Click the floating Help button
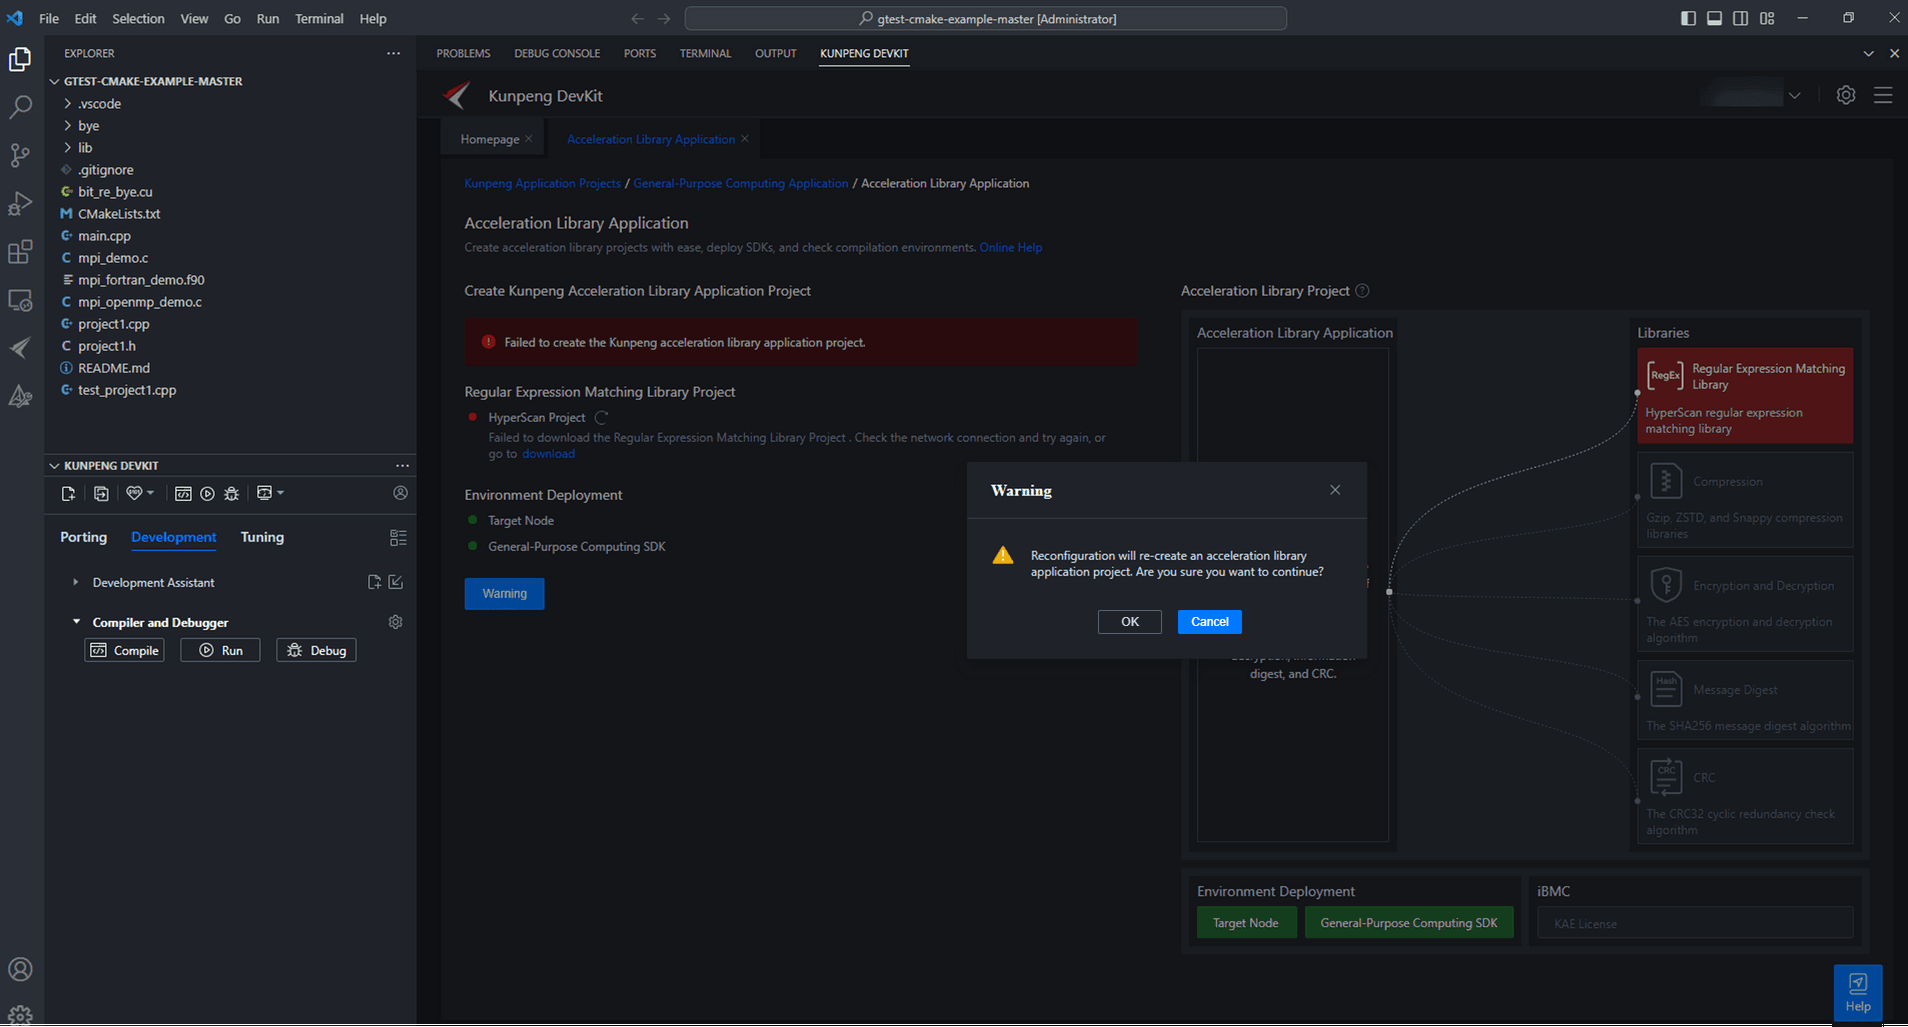 [1858, 994]
